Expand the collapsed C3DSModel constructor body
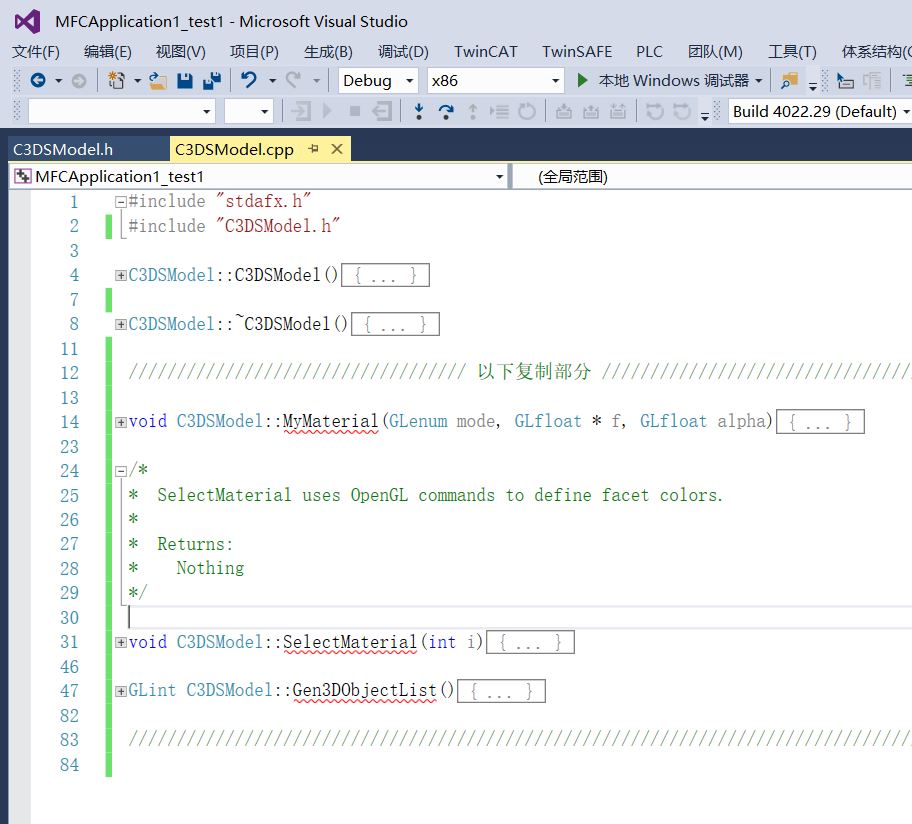This screenshot has height=824, width=912. click(x=120, y=274)
